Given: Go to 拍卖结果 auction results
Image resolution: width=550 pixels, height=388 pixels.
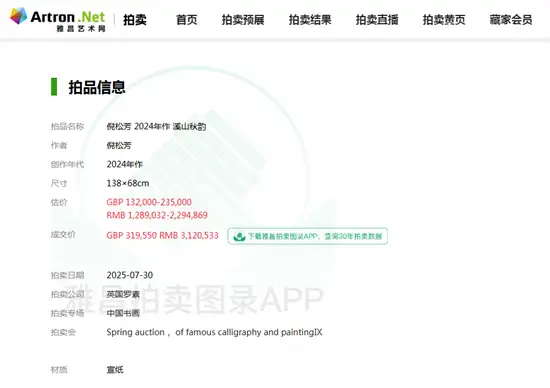Looking at the screenshot, I should point(310,20).
